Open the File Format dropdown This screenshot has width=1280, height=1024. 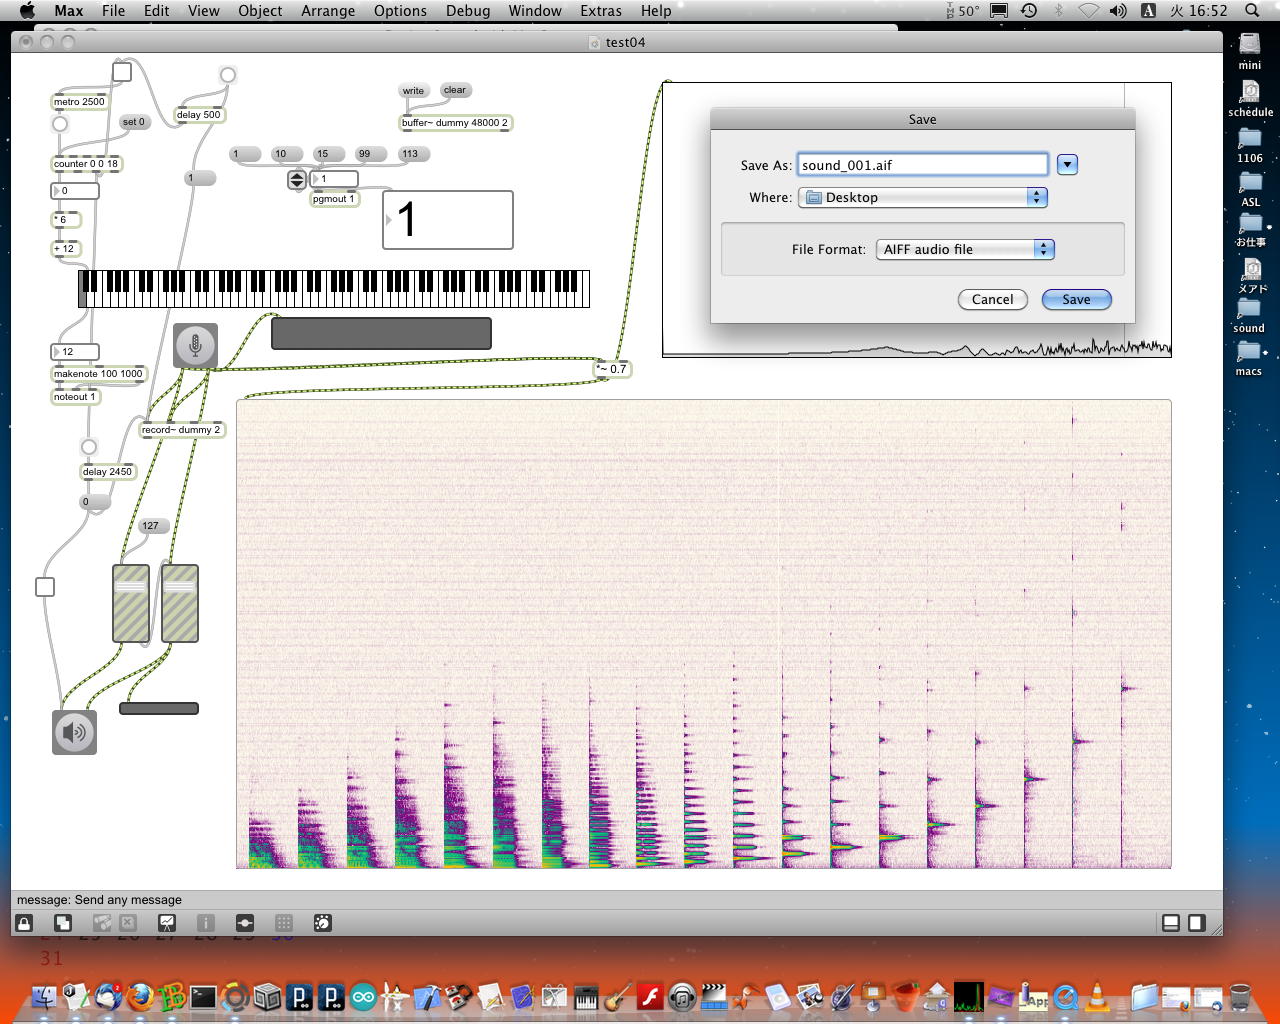point(964,250)
